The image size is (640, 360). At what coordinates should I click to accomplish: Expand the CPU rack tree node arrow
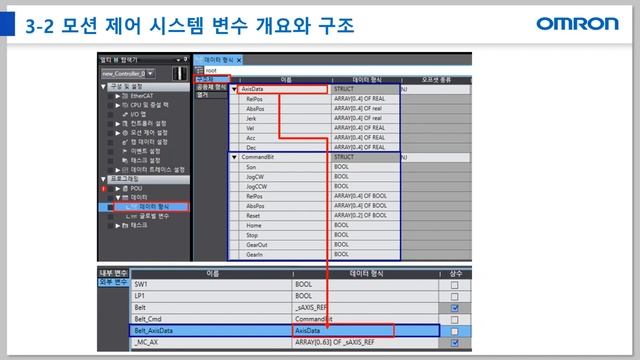tap(118, 105)
